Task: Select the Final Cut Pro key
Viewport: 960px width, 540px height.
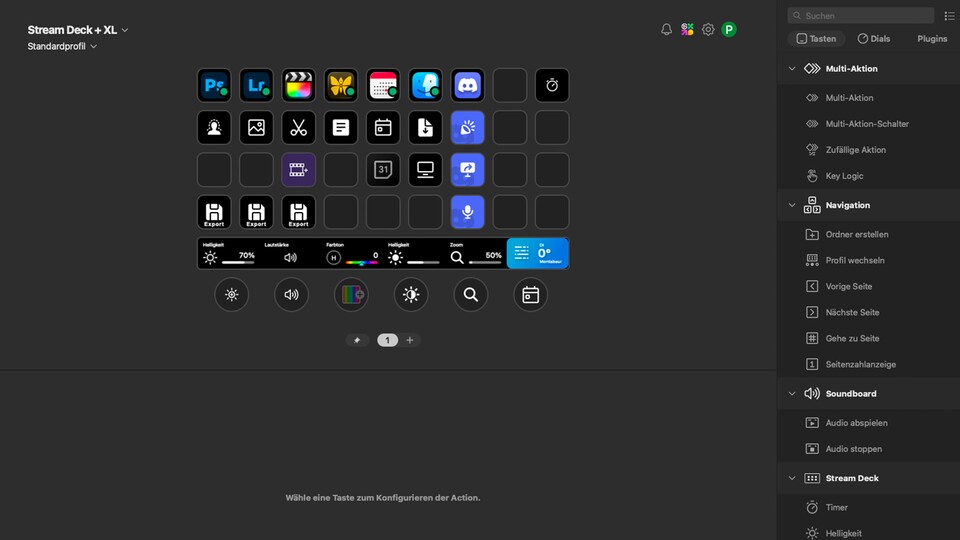Action: click(298, 85)
